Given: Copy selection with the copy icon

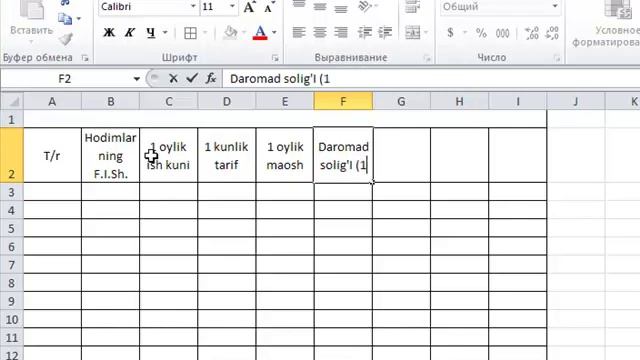Looking at the screenshot, I should coord(65,19).
